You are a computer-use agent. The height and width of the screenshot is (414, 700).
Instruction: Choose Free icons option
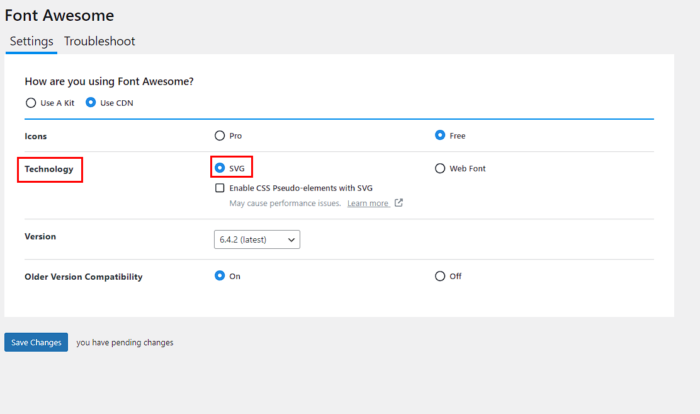440,135
